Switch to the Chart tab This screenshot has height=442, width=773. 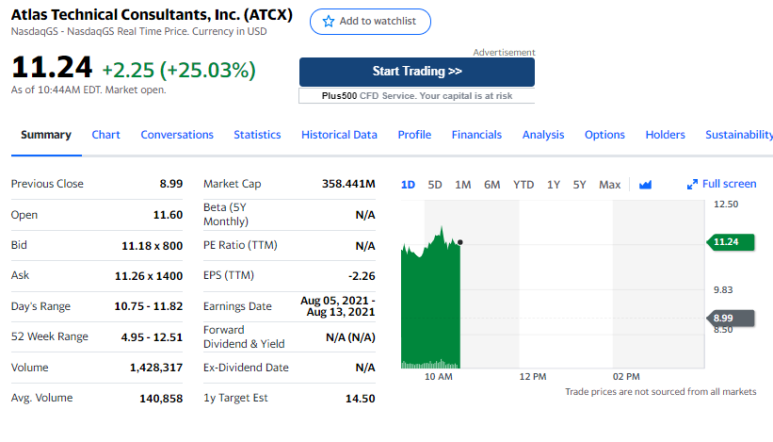coord(105,135)
